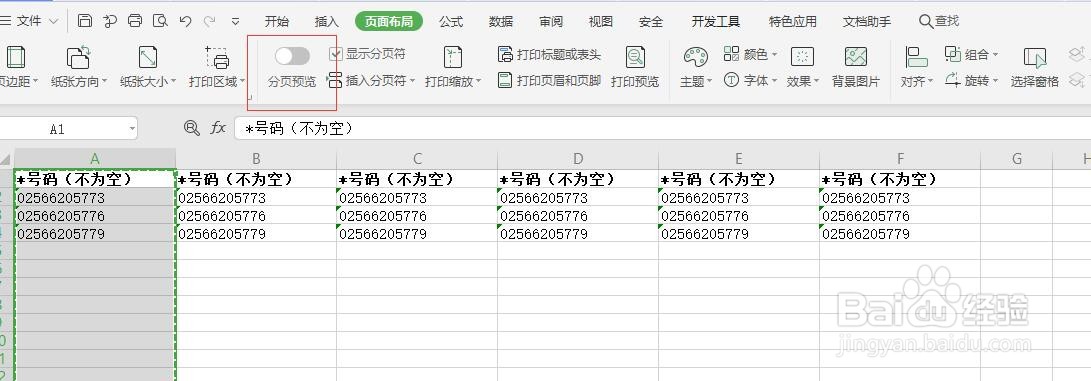
Task: Click 打印页眉和页脚 button
Action: [549, 81]
